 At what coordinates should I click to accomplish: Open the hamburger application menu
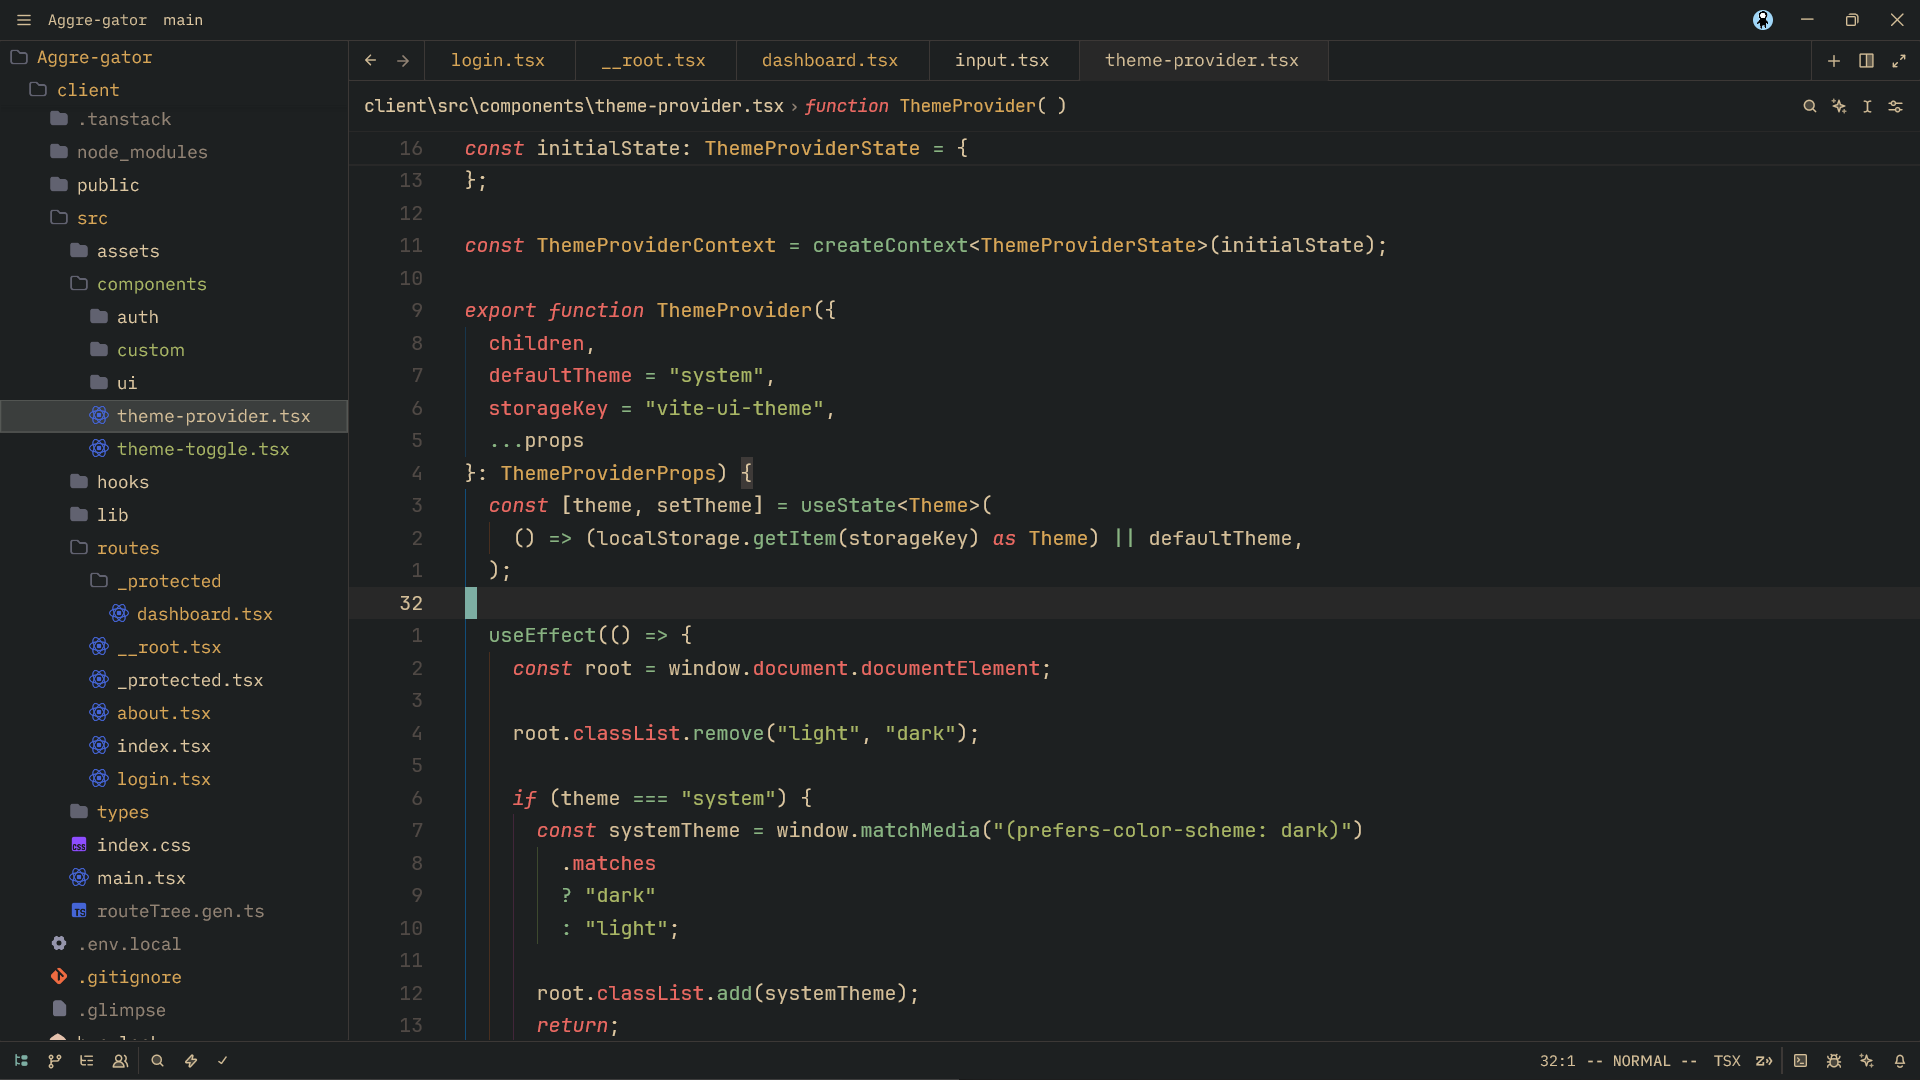point(24,20)
